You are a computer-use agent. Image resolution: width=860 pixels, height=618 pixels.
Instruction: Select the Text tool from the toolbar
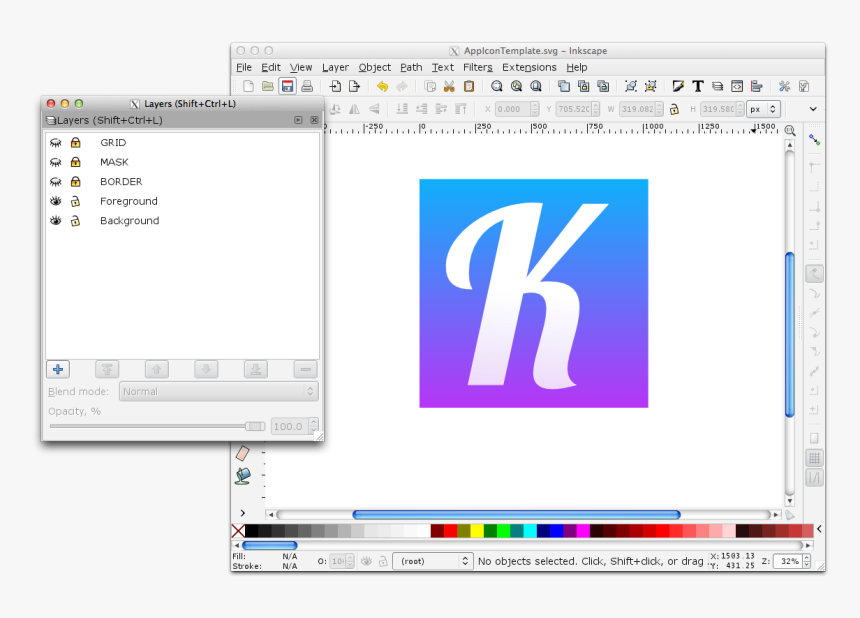(697, 86)
